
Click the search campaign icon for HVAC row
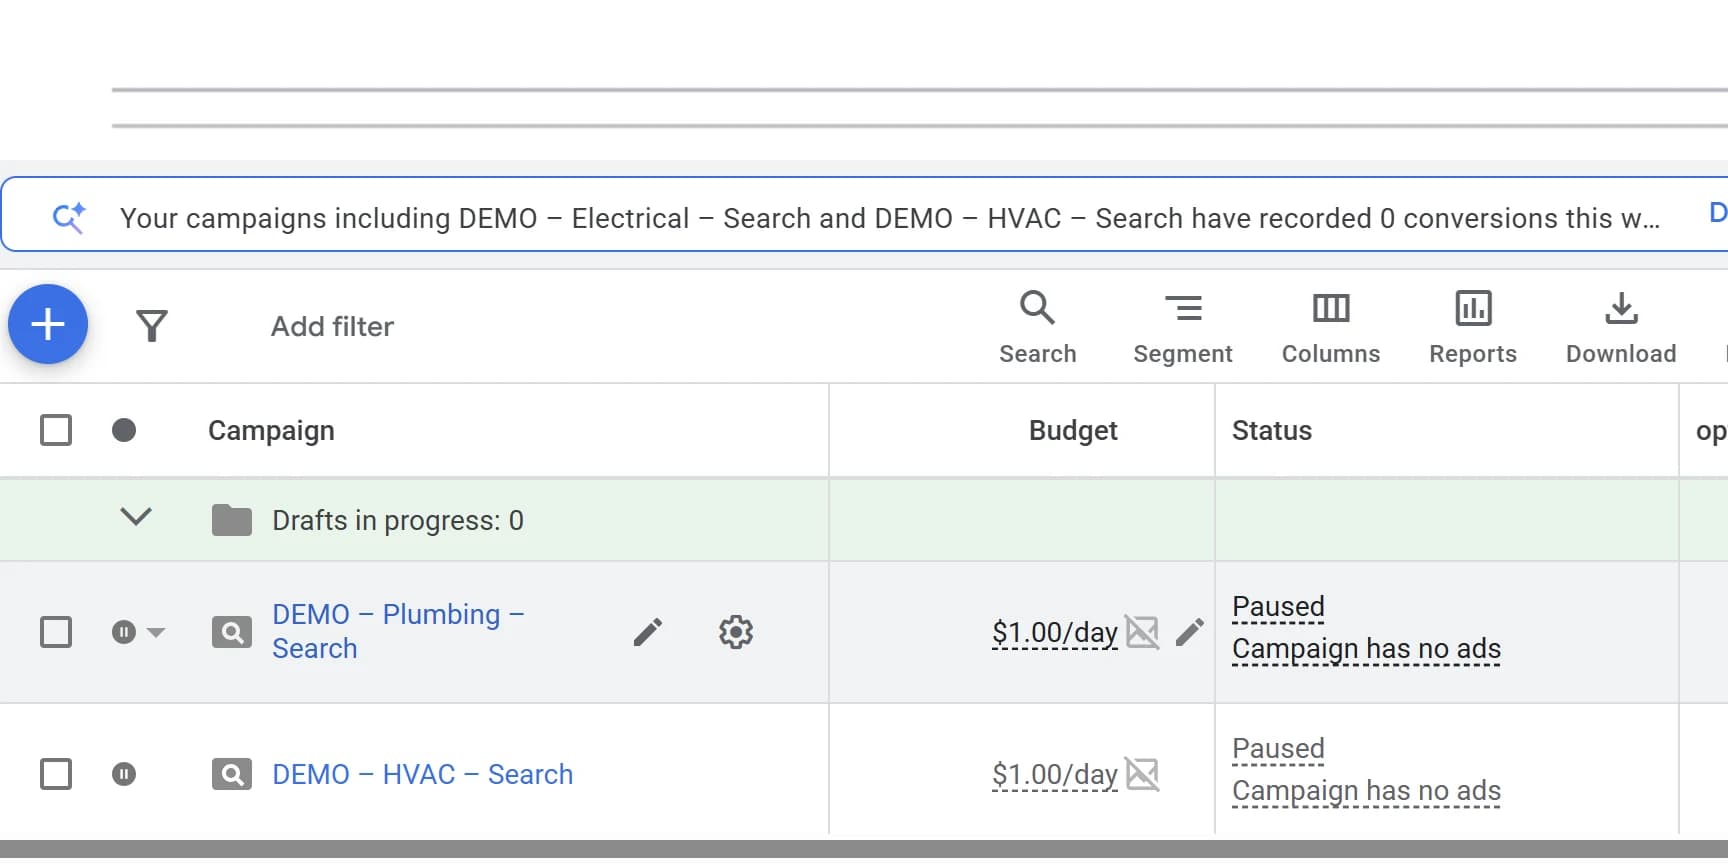pyautogui.click(x=232, y=775)
